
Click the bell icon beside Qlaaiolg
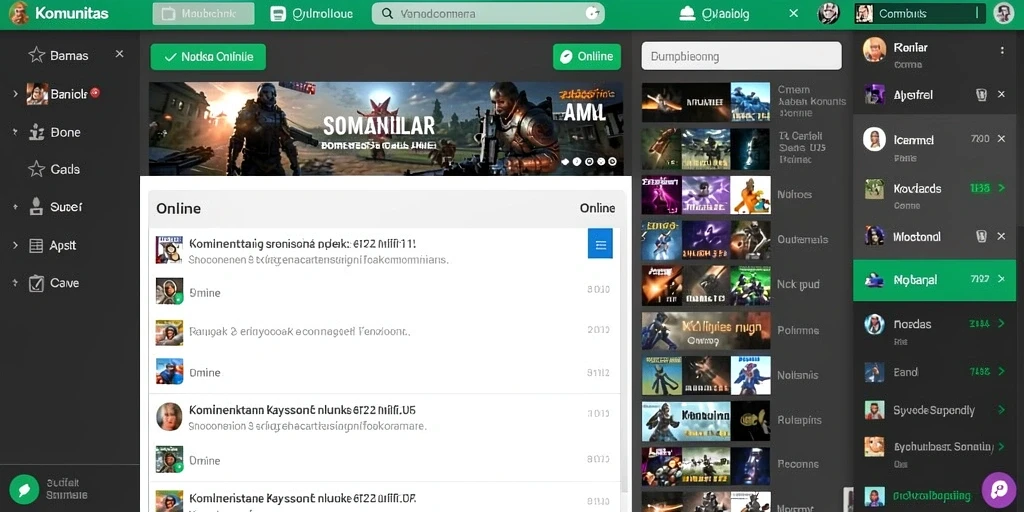pyautogui.click(x=686, y=14)
